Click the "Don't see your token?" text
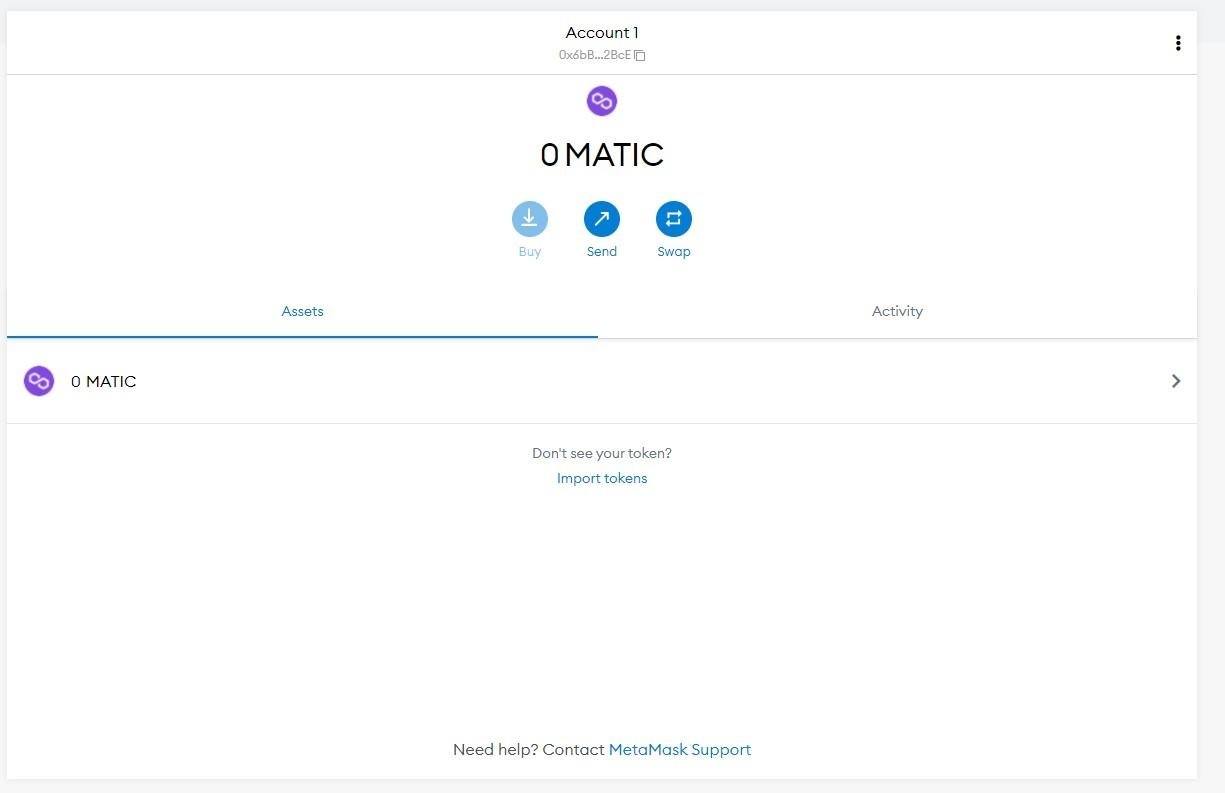The image size is (1225, 793). 602,453
